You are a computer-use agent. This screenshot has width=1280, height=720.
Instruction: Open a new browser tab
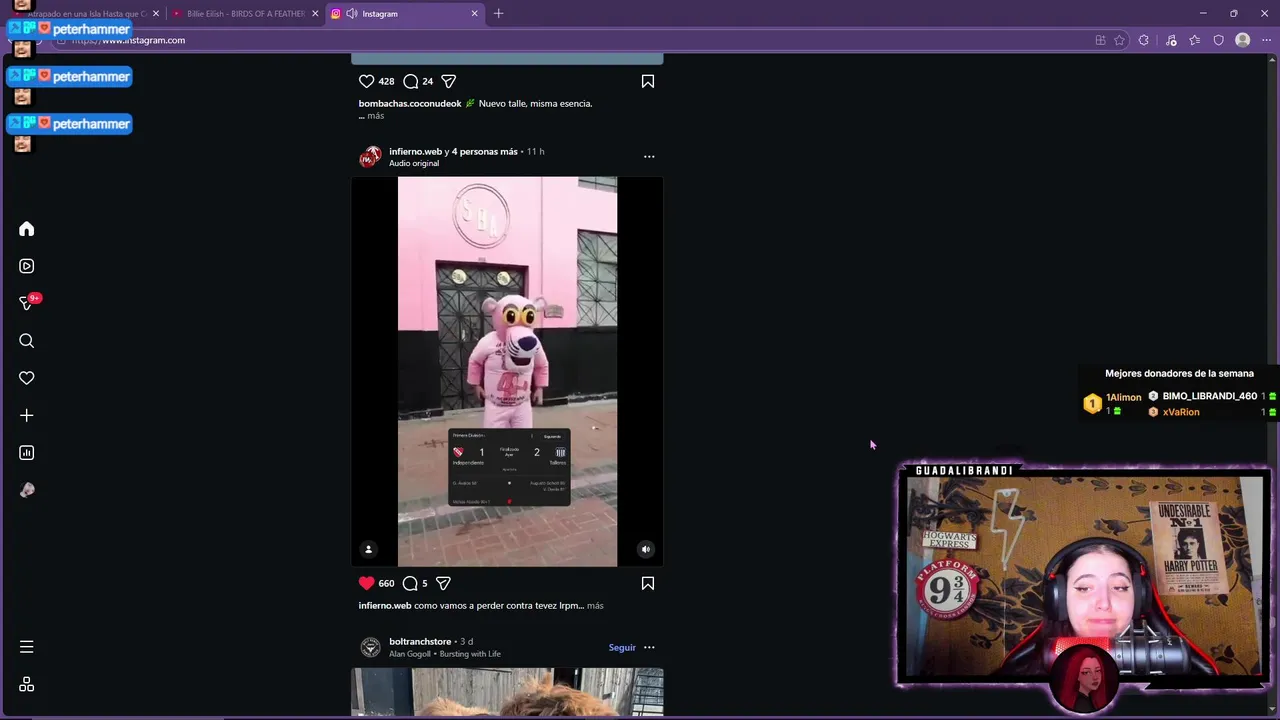[498, 14]
